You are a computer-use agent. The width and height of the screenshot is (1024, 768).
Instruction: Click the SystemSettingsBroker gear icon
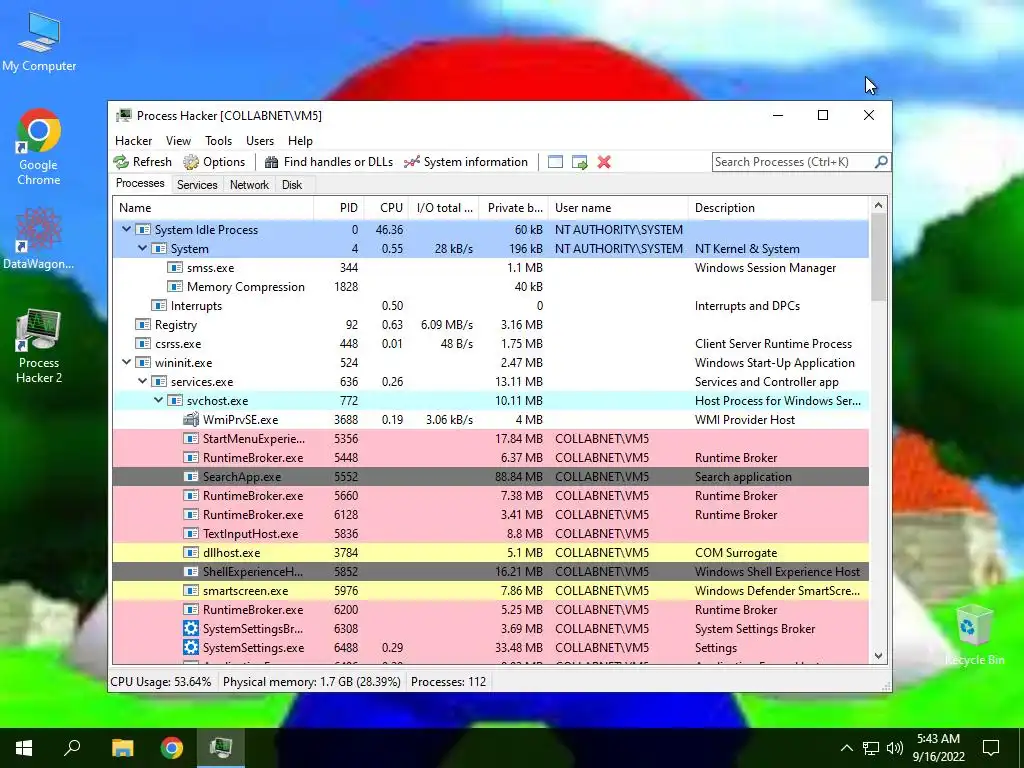pos(191,628)
